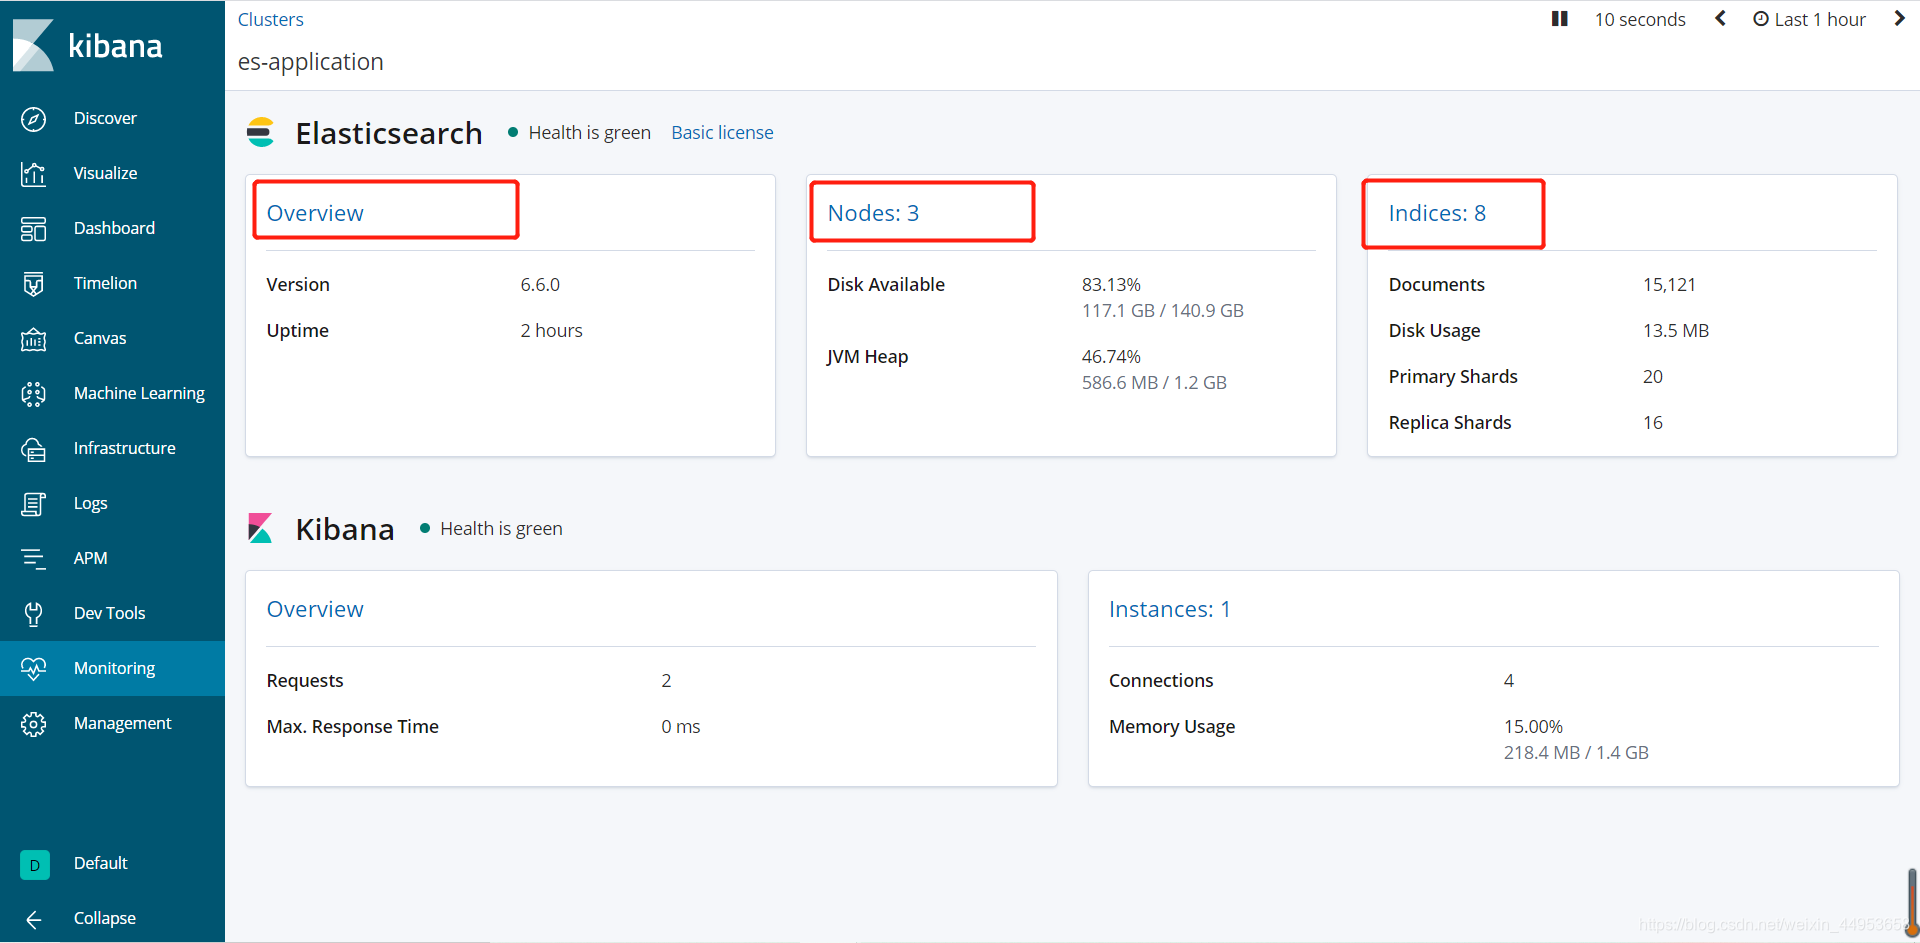Click the Replica Shards value 16

click(1652, 422)
